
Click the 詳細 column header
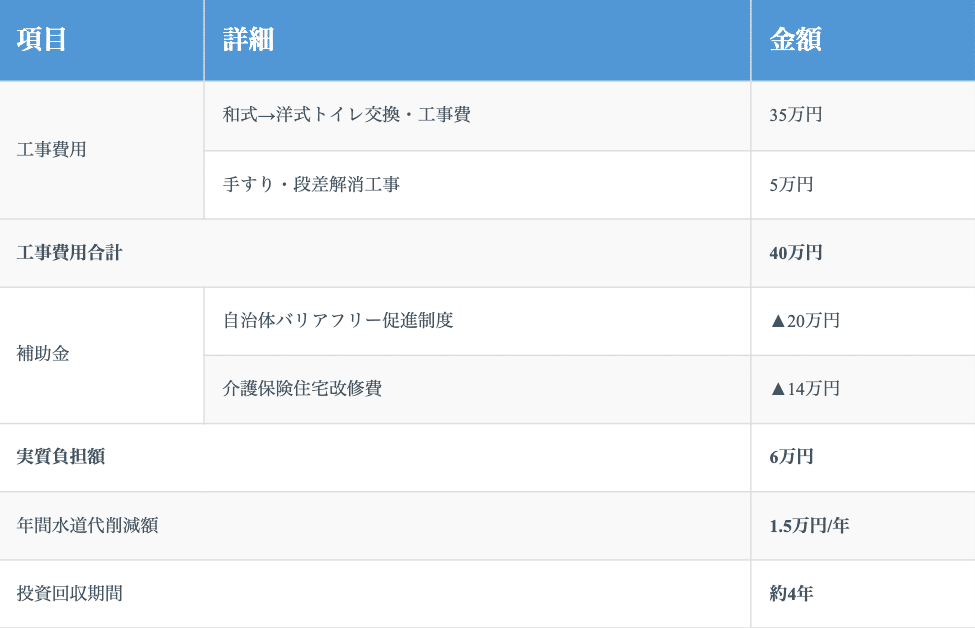pos(248,40)
